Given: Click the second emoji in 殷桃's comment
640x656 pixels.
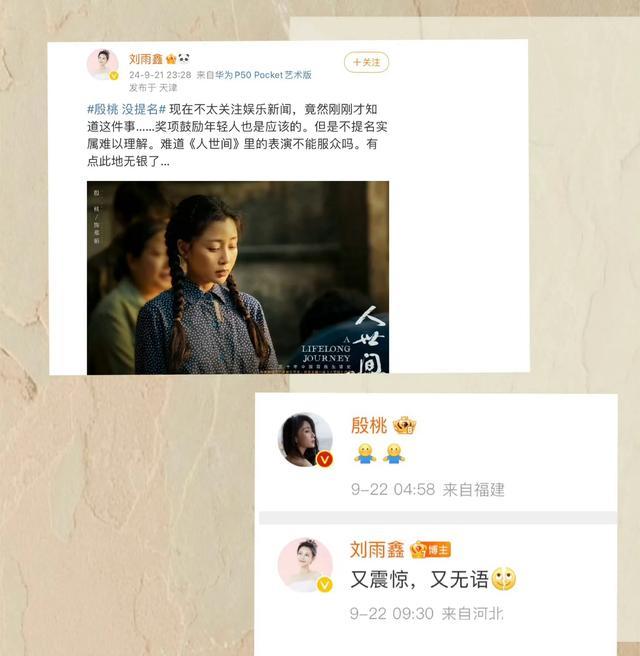Looking at the screenshot, I should (x=394, y=454).
